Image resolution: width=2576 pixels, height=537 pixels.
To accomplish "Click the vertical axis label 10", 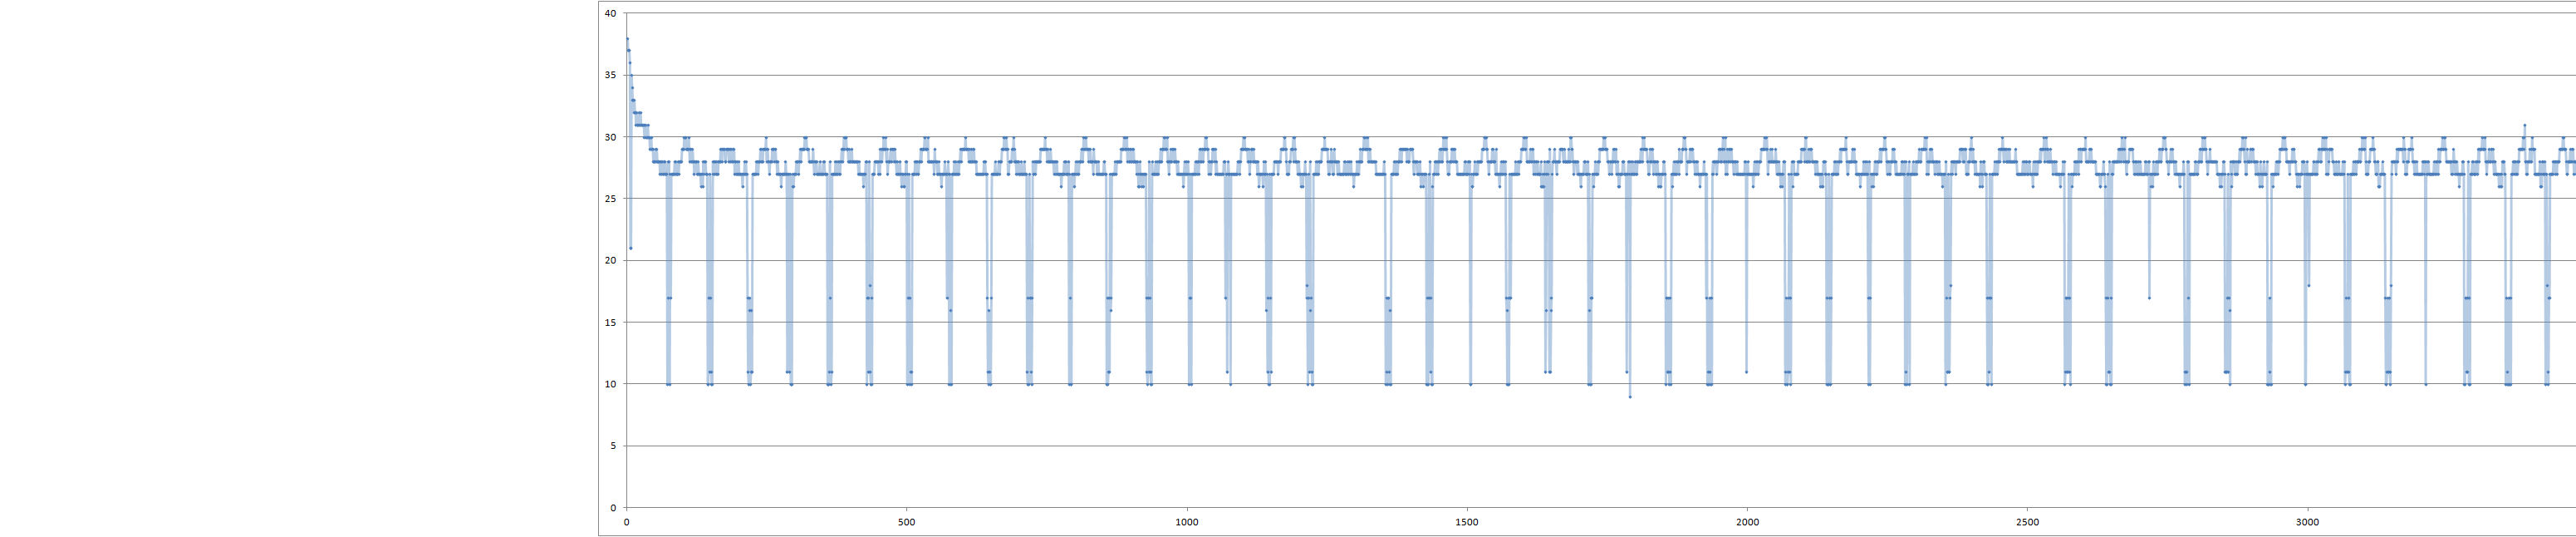I will (x=611, y=384).
